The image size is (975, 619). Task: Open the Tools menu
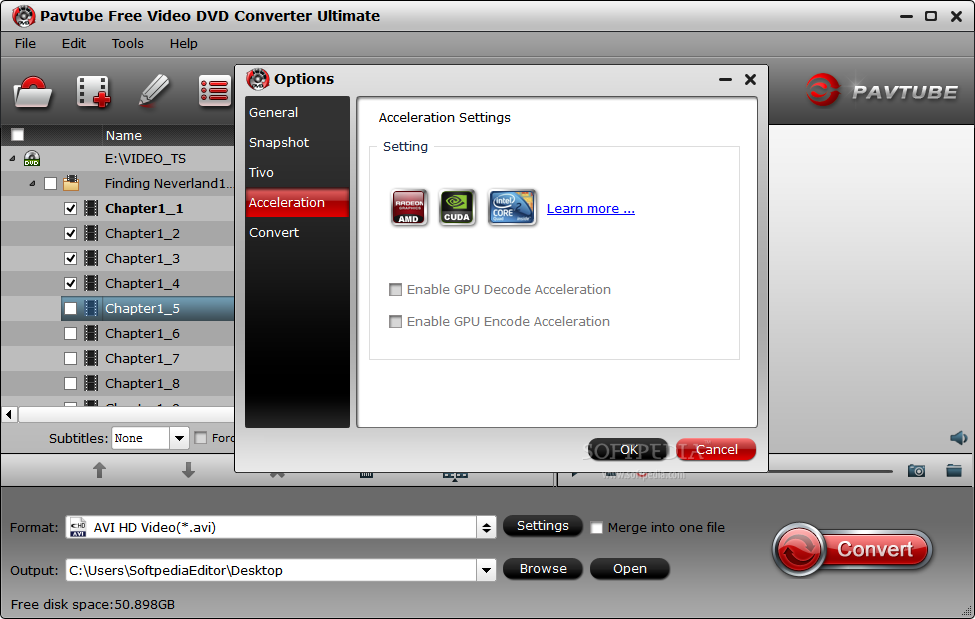127,44
